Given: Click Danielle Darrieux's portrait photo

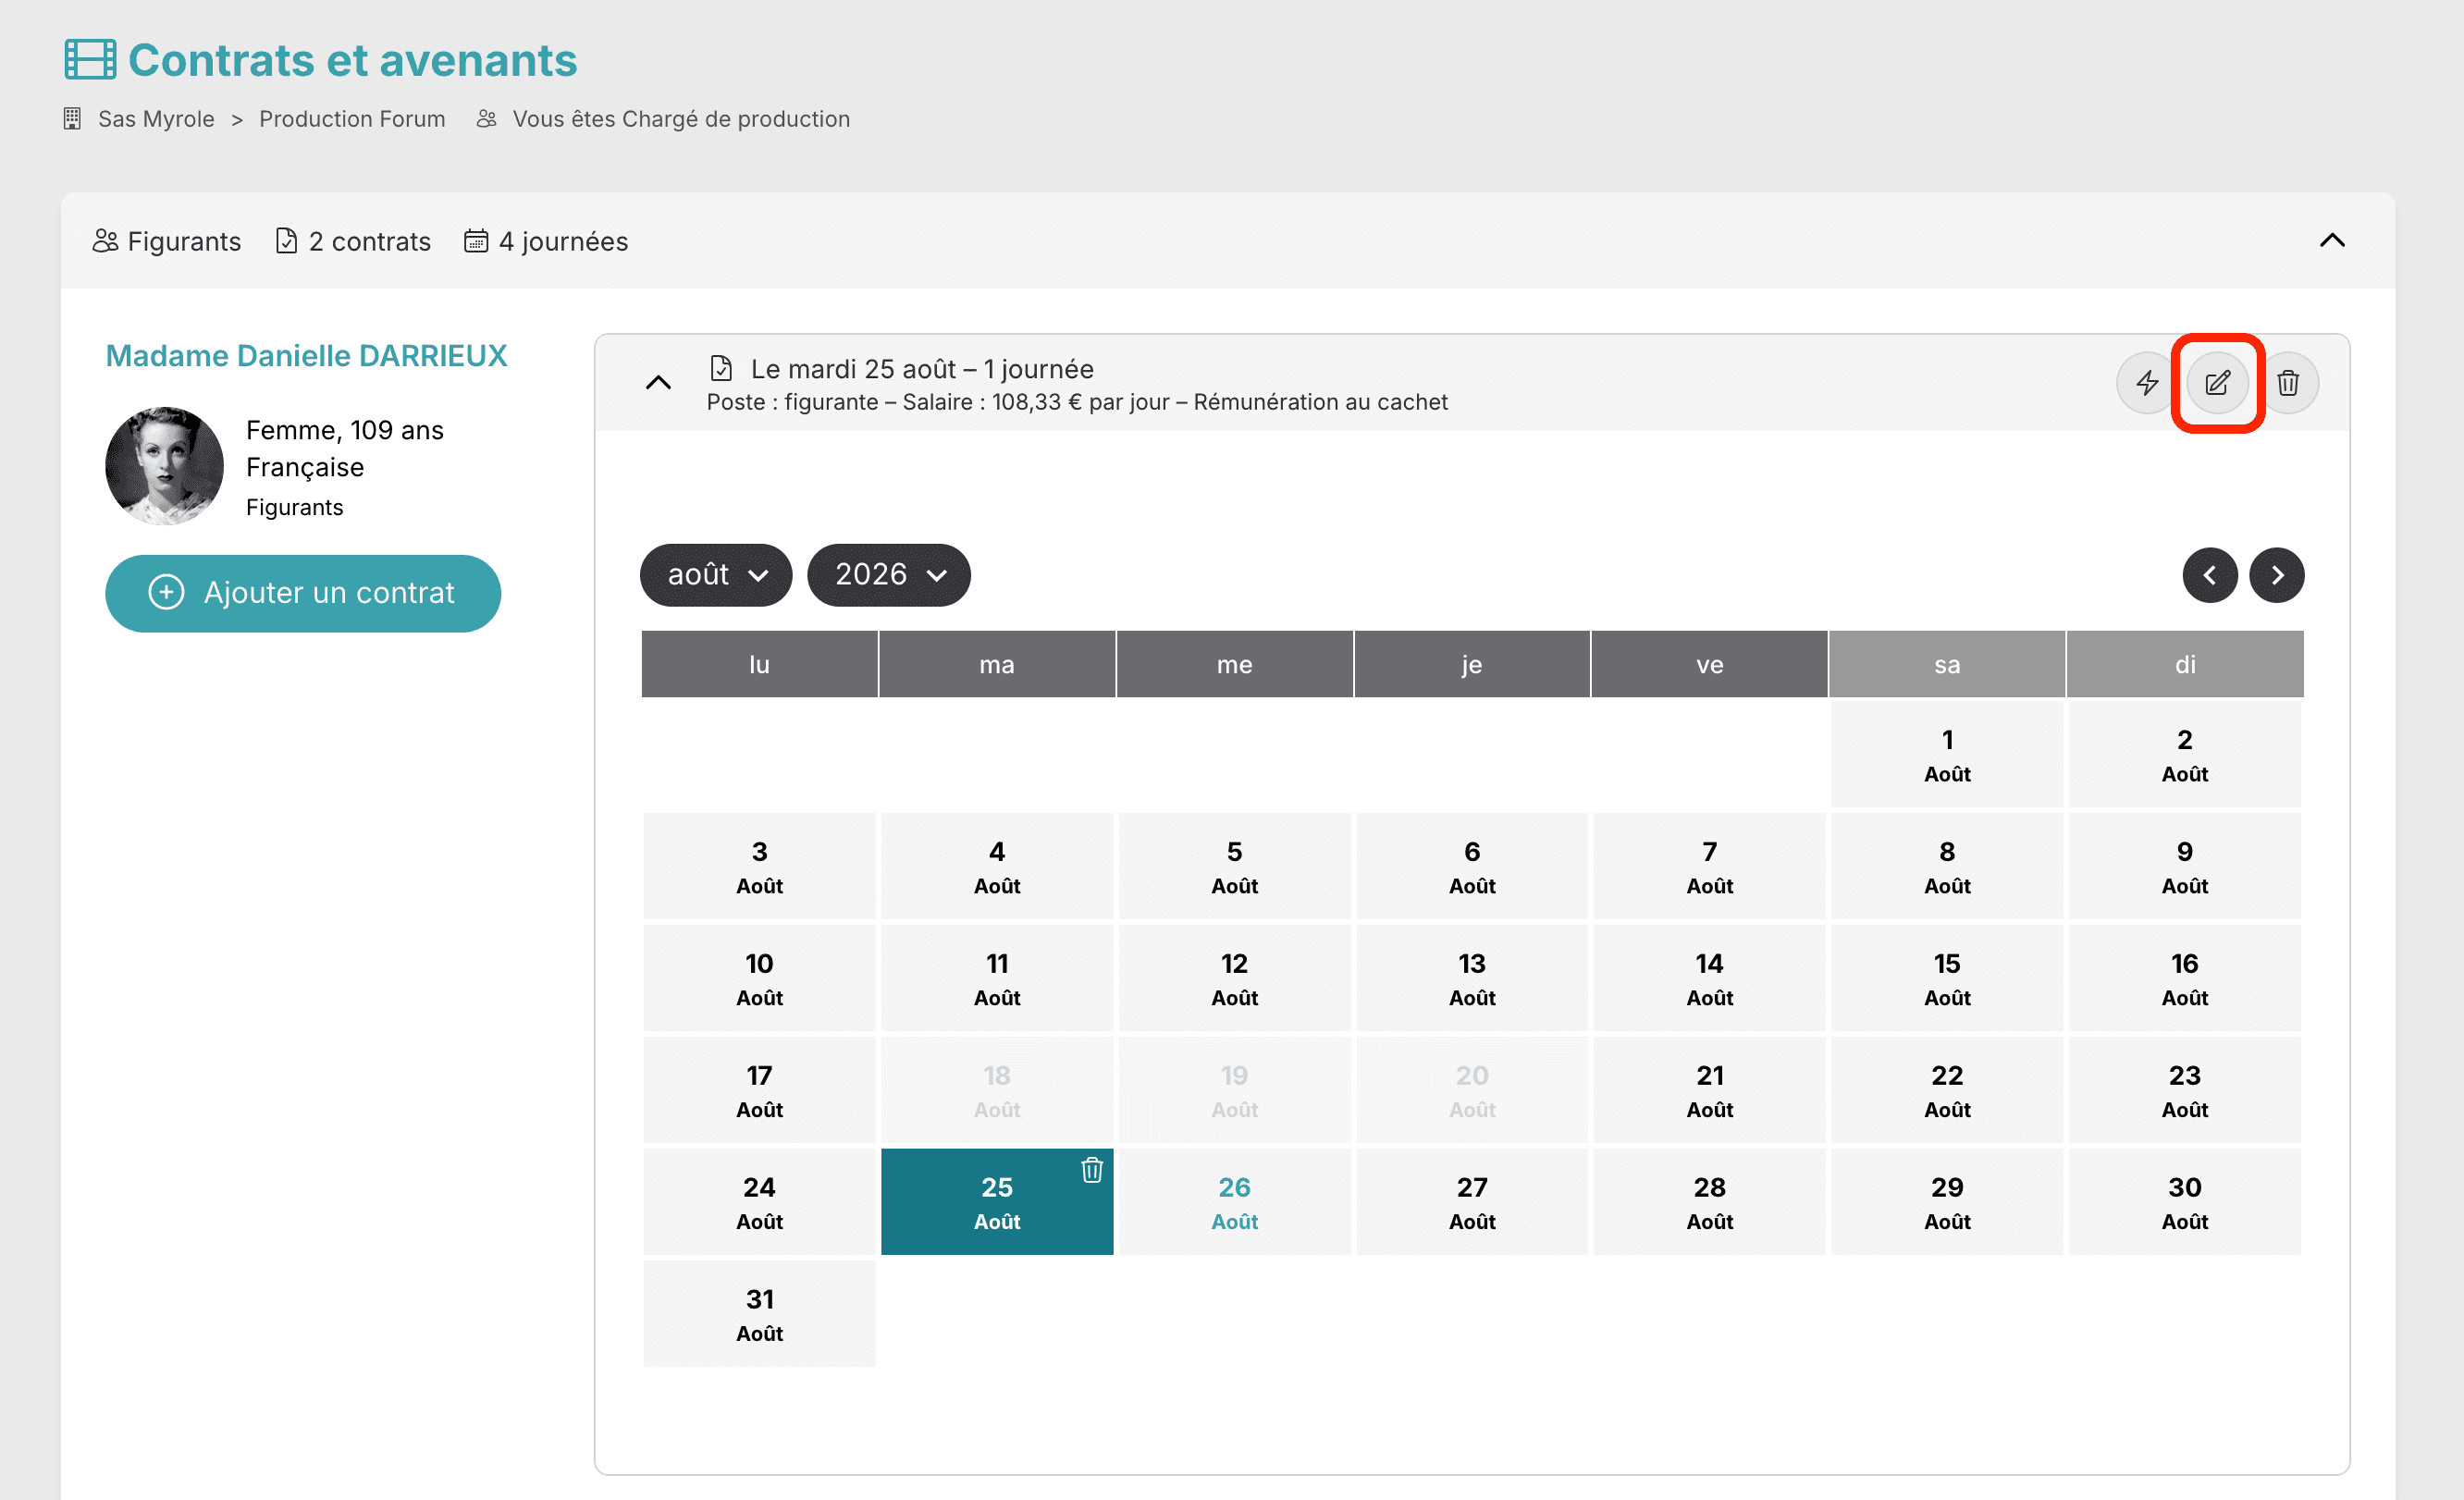Looking at the screenshot, I should 164,465.
